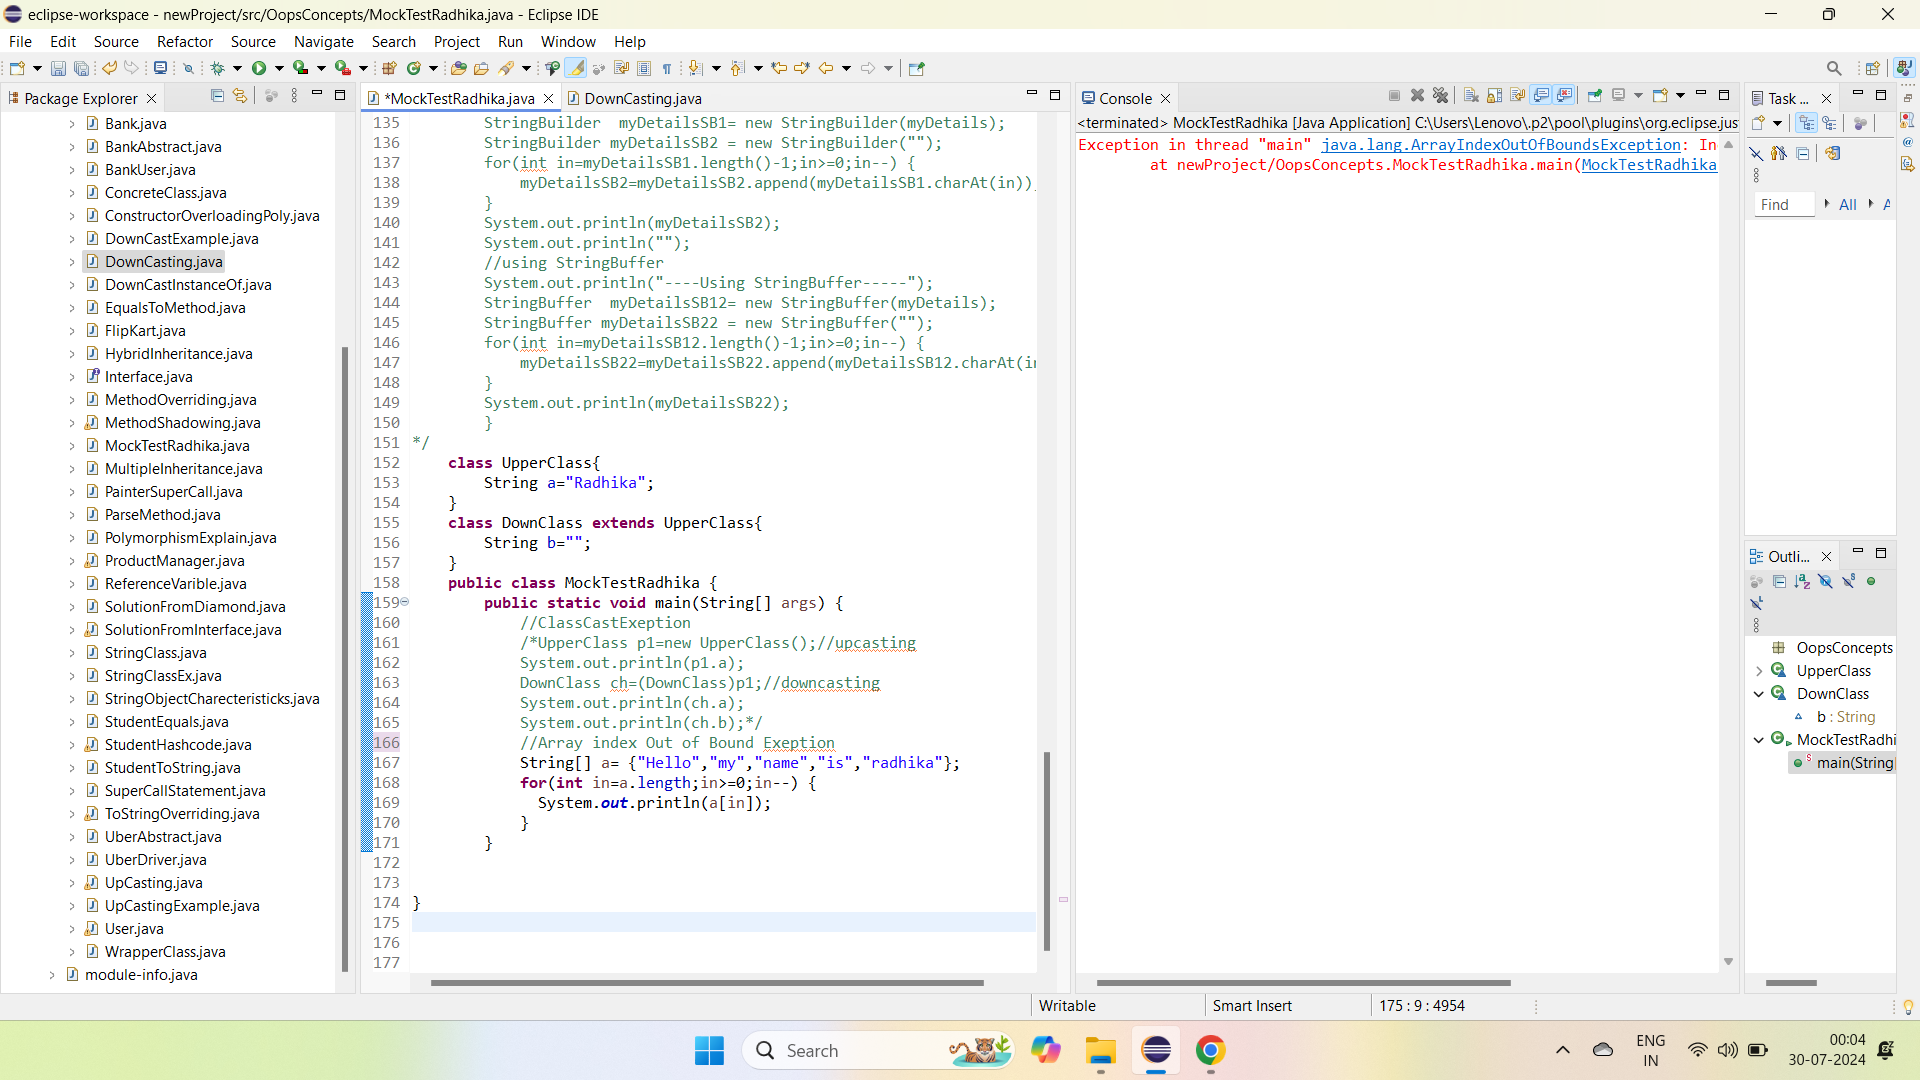The width and height of the screenshot is (1920, 1080).
Task: Toggle Show Console on Standard Out change
Action: pos(1541,96)
